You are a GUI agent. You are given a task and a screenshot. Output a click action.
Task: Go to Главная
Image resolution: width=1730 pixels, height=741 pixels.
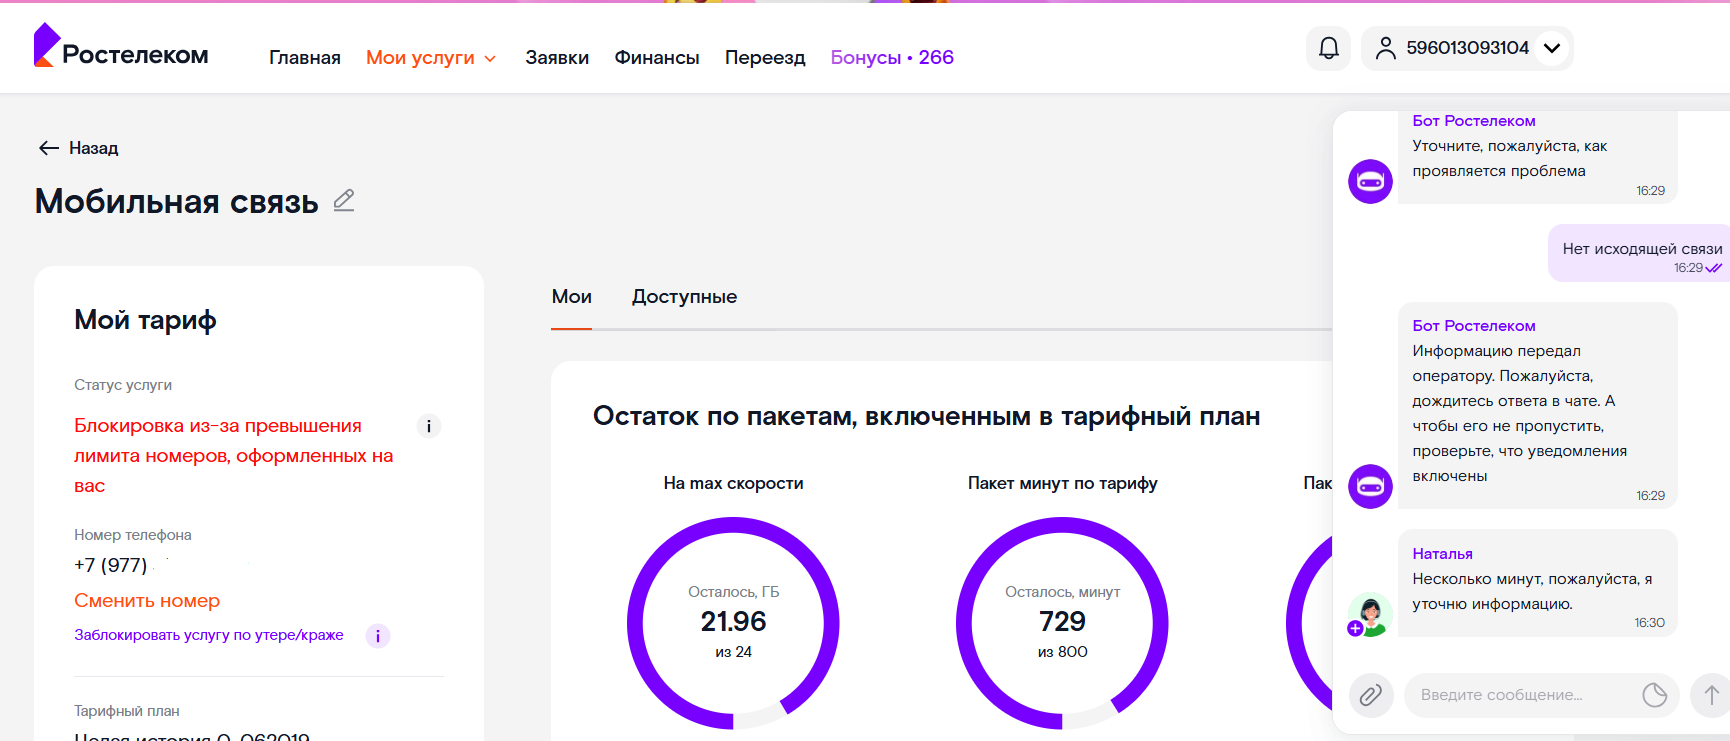305,57
